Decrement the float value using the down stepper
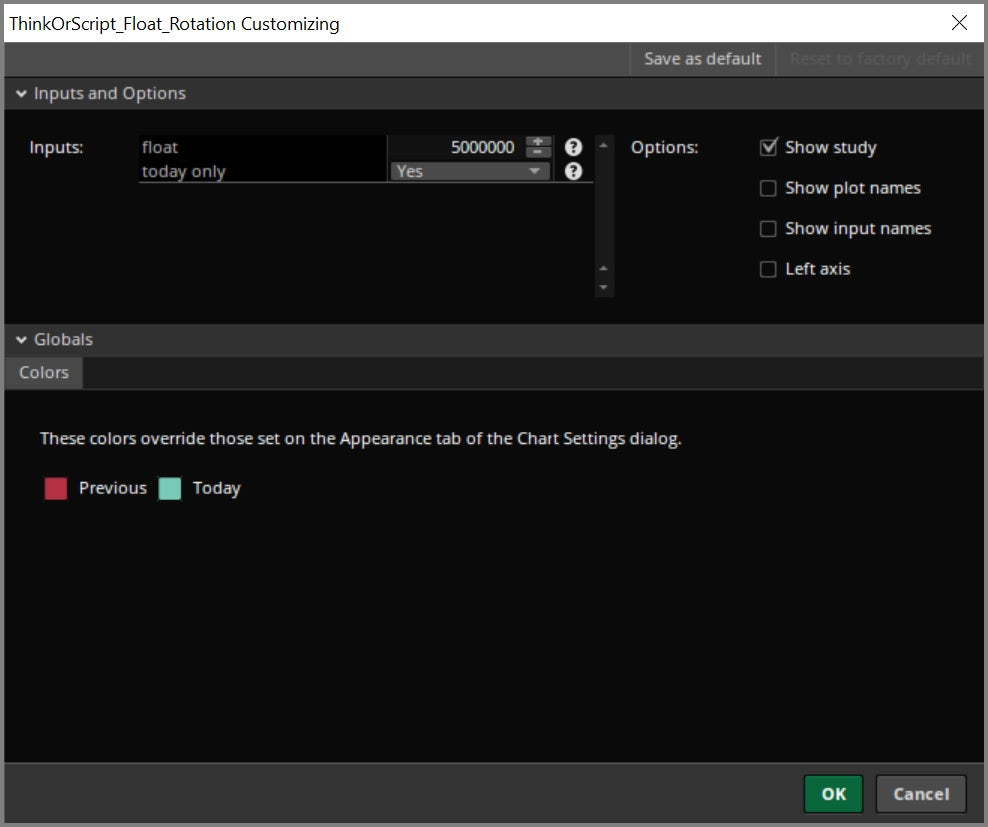Image resolution: width=988 pixels, height=827 pixels. (x=537, y=152)
